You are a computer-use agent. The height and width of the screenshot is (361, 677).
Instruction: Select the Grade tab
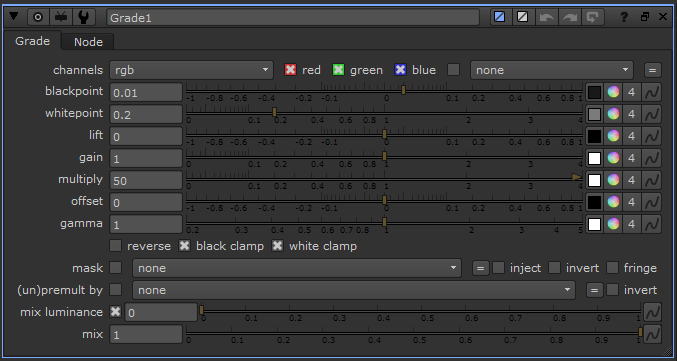(32, 41)
